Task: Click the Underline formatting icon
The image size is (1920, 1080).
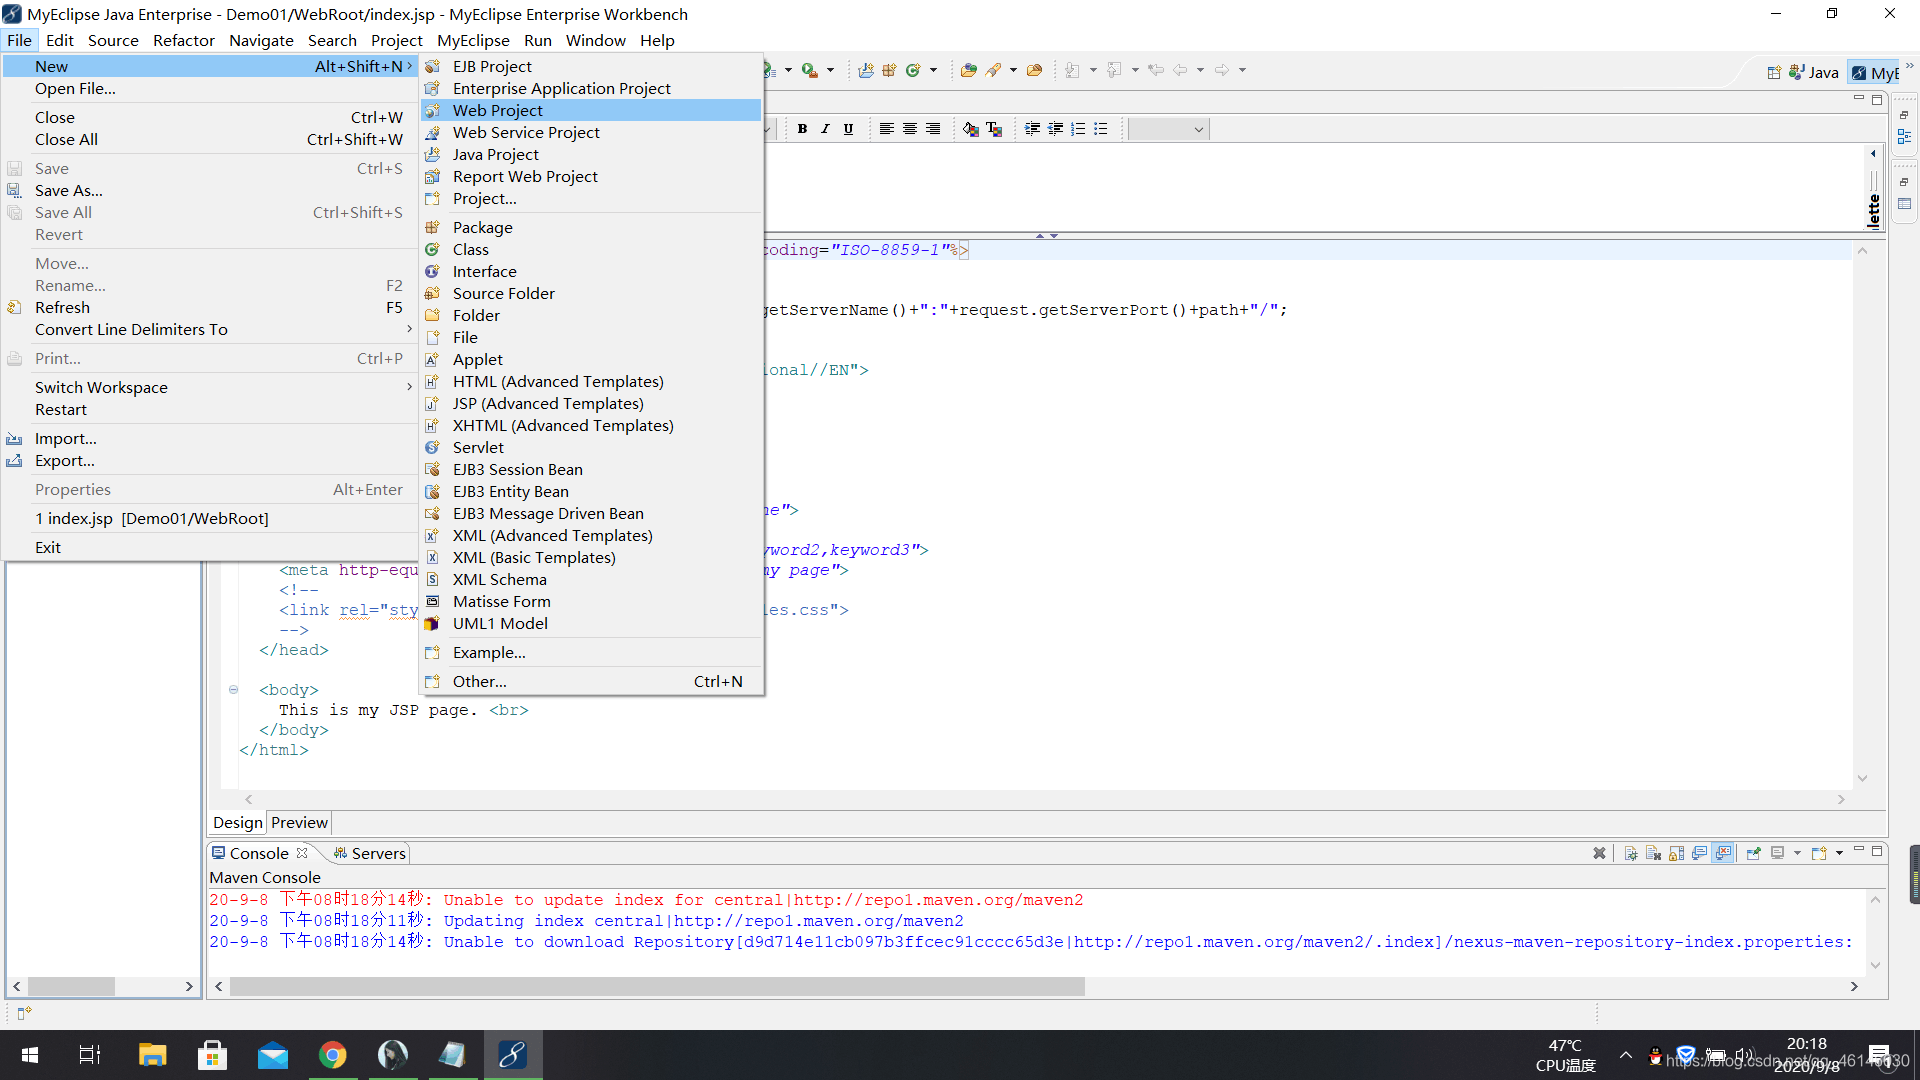Action: click(x=848, y=129)
